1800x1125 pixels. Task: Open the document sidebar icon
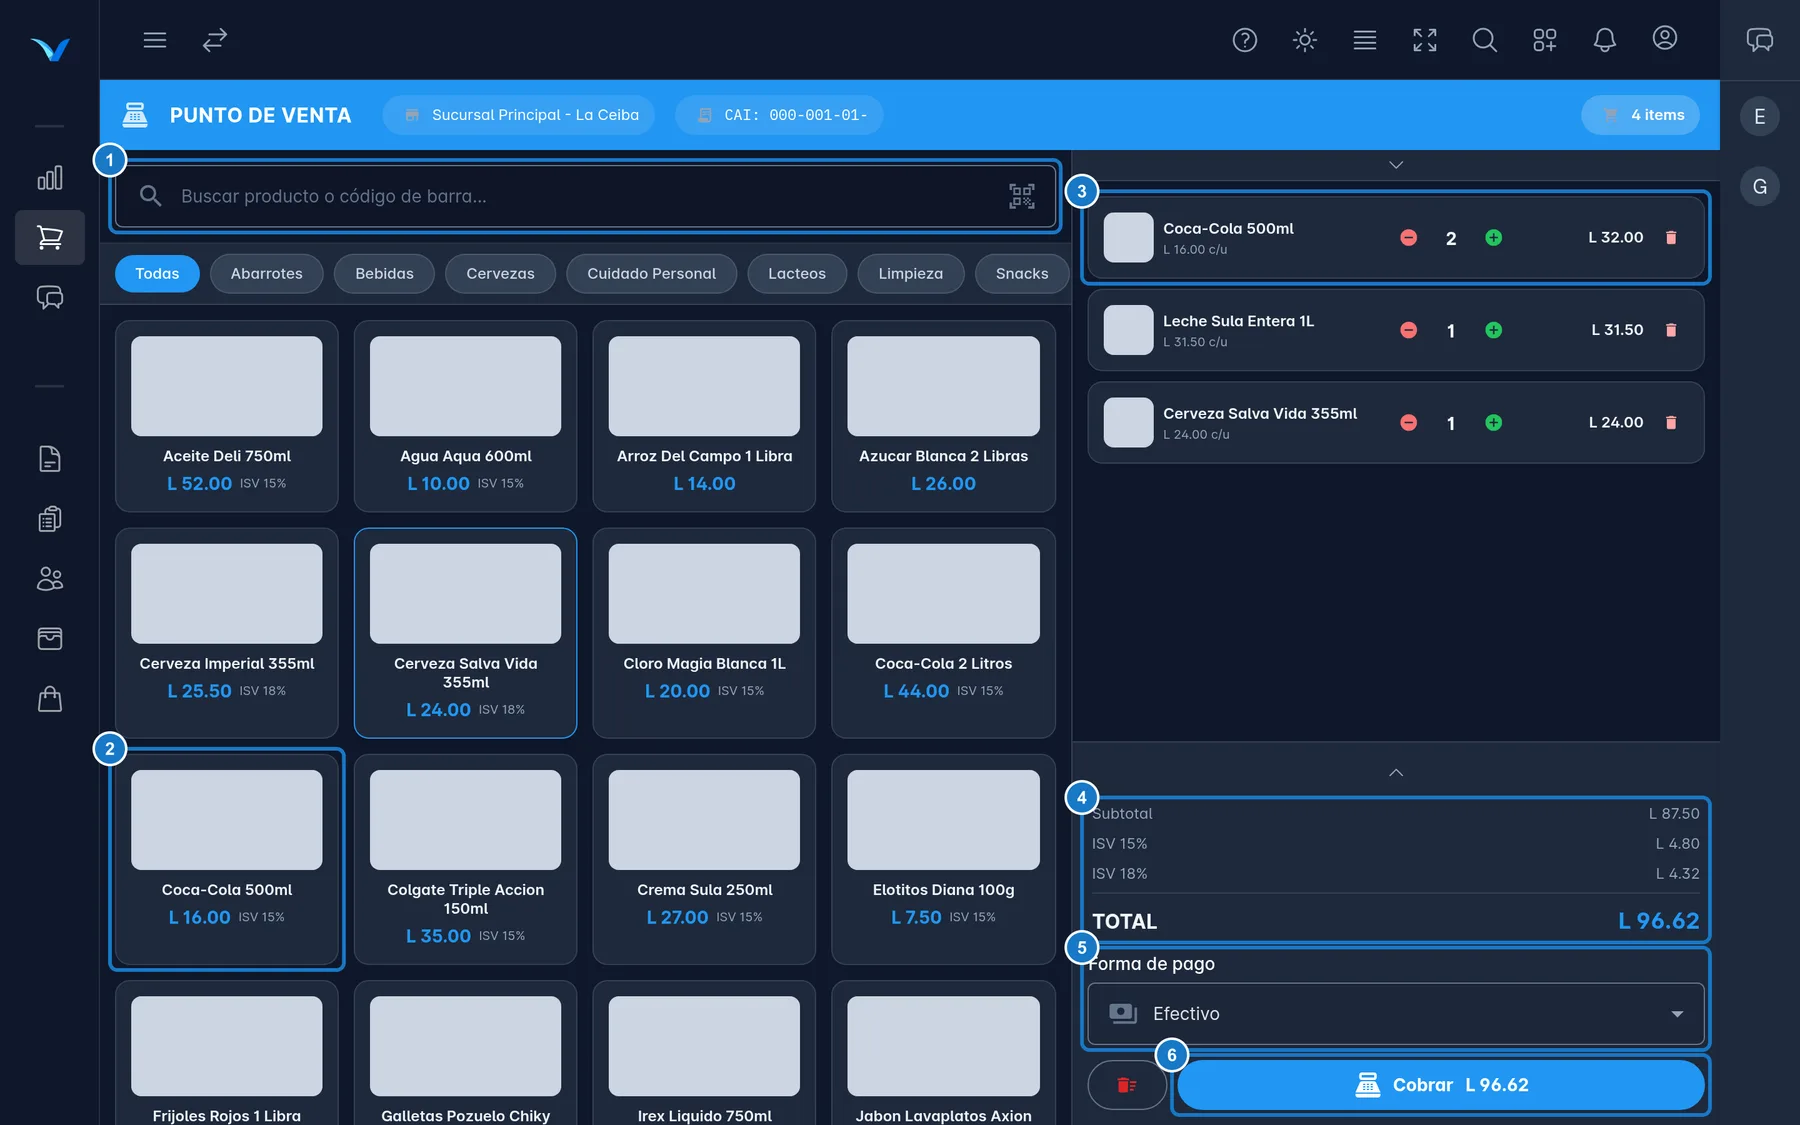pos(50,459)
